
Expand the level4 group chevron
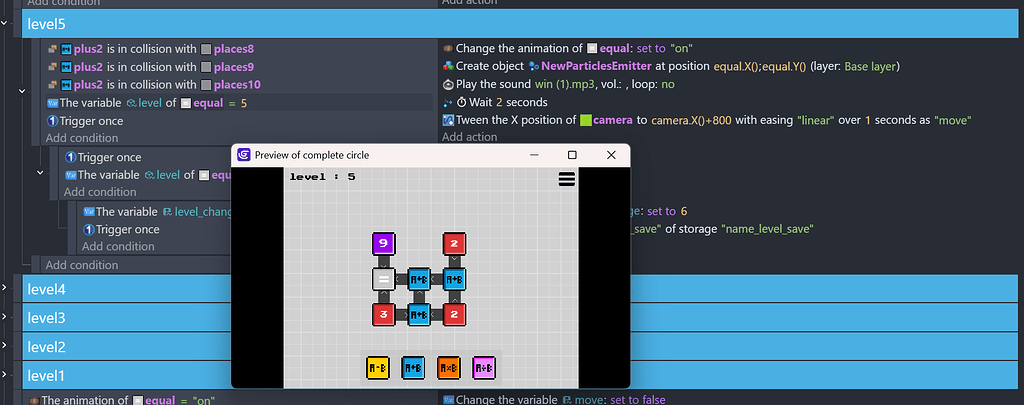[5, 287]
